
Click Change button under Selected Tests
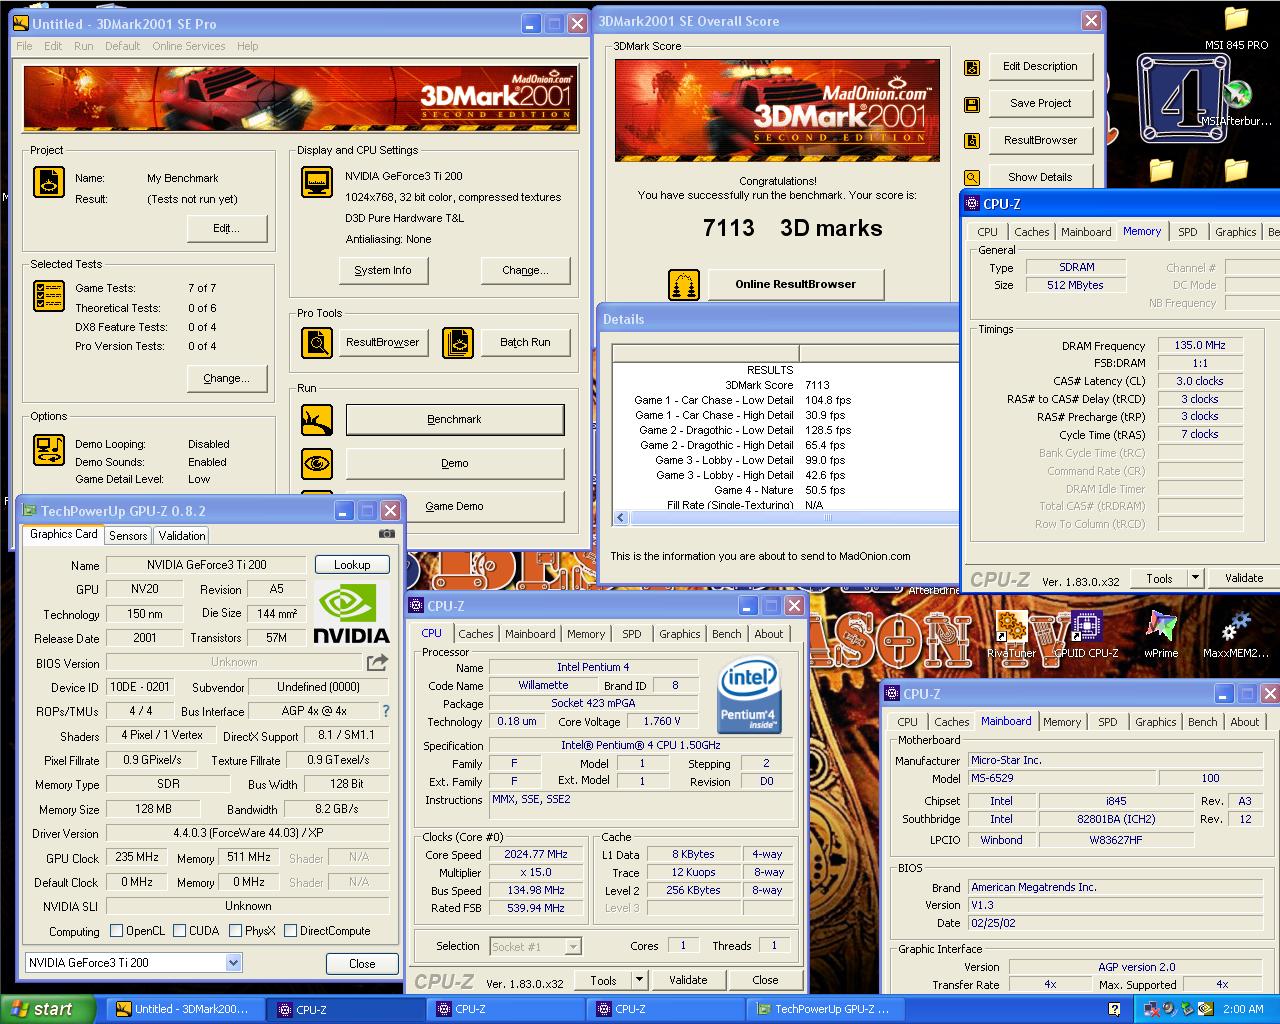[227, 379]
